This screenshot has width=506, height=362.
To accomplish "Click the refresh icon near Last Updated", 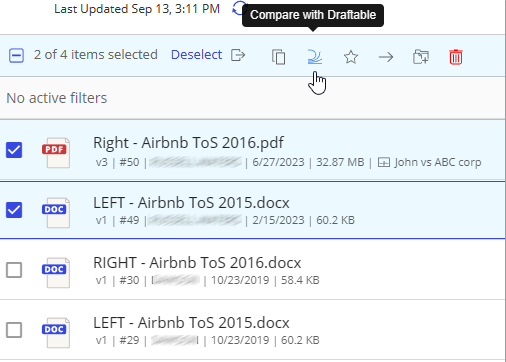I will [x=238, y=8].
